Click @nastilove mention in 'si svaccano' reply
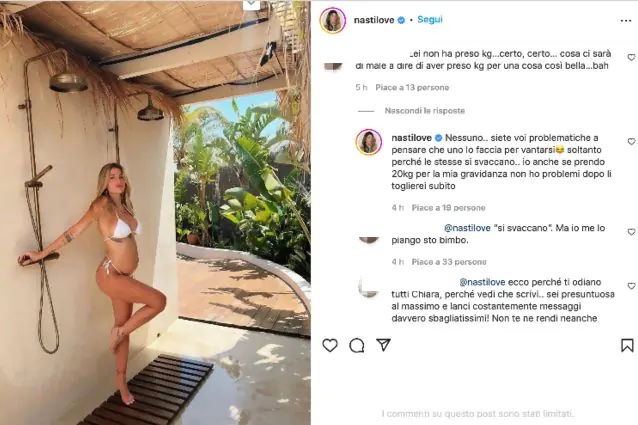638x425 pixels. (467, 228)
